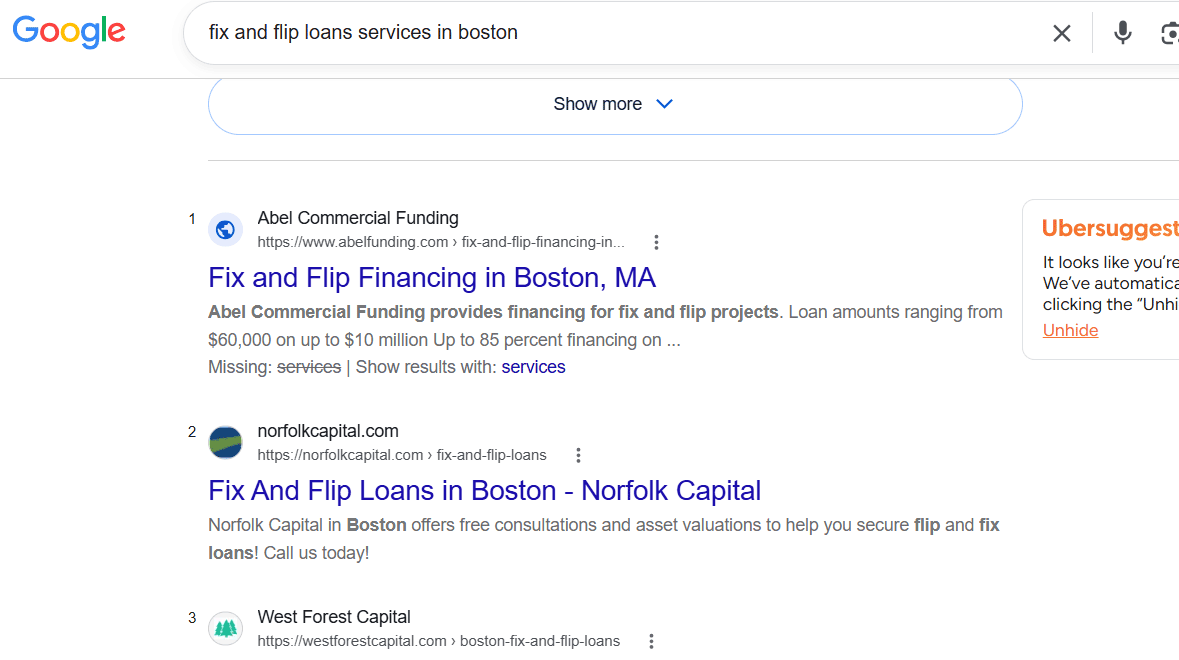
Task: Click the westforestcapital.com URL breadcrumb
Action: pos(438,641)
